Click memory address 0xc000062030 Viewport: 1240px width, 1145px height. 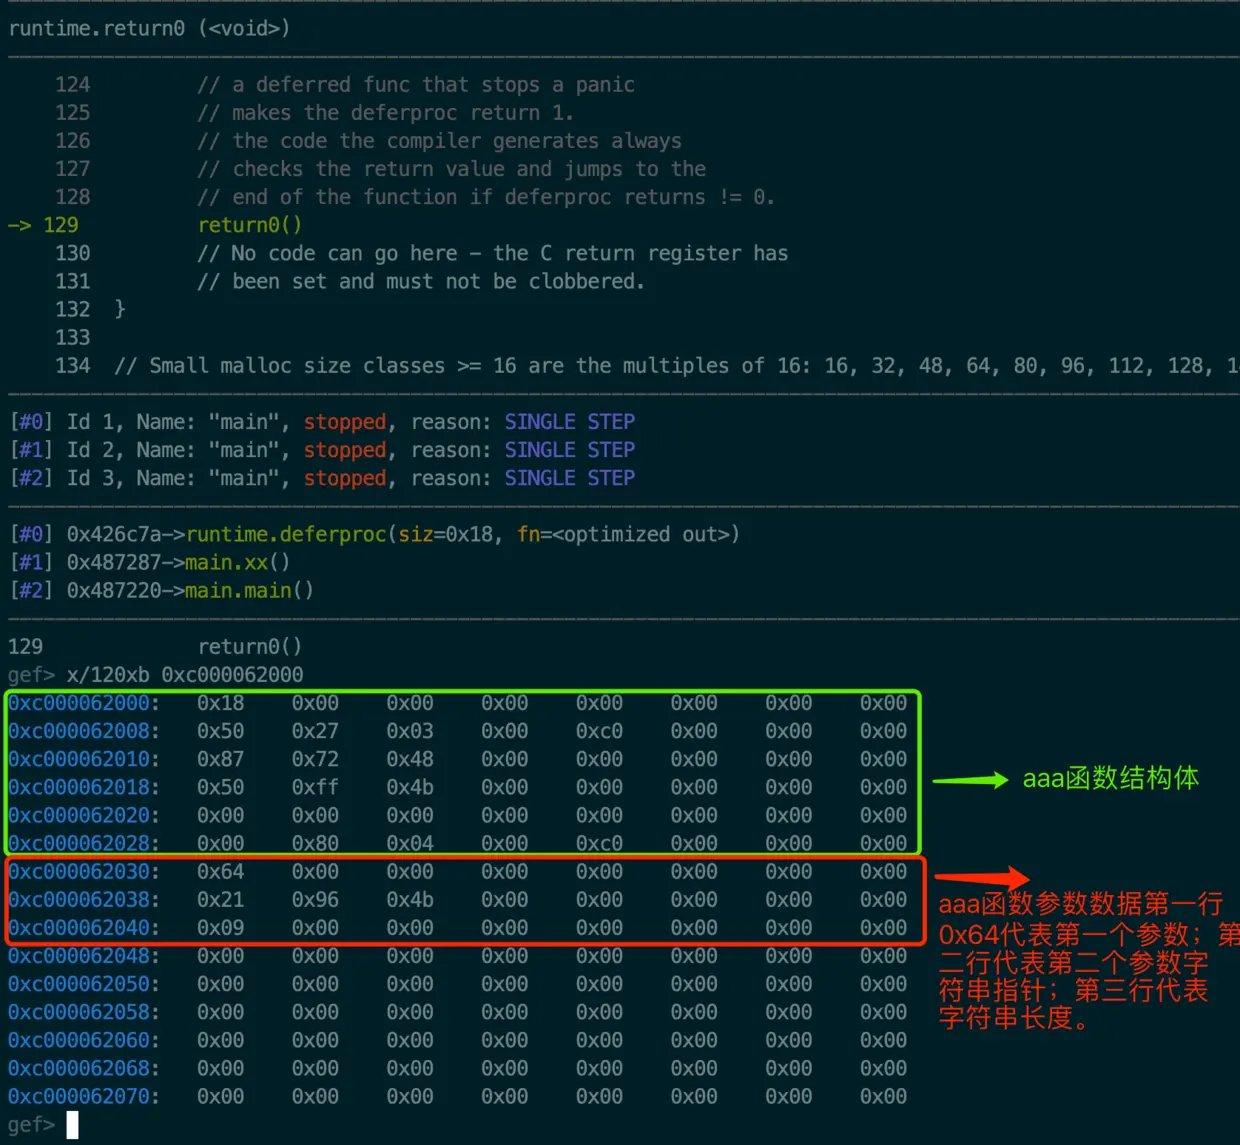[79, 871]
